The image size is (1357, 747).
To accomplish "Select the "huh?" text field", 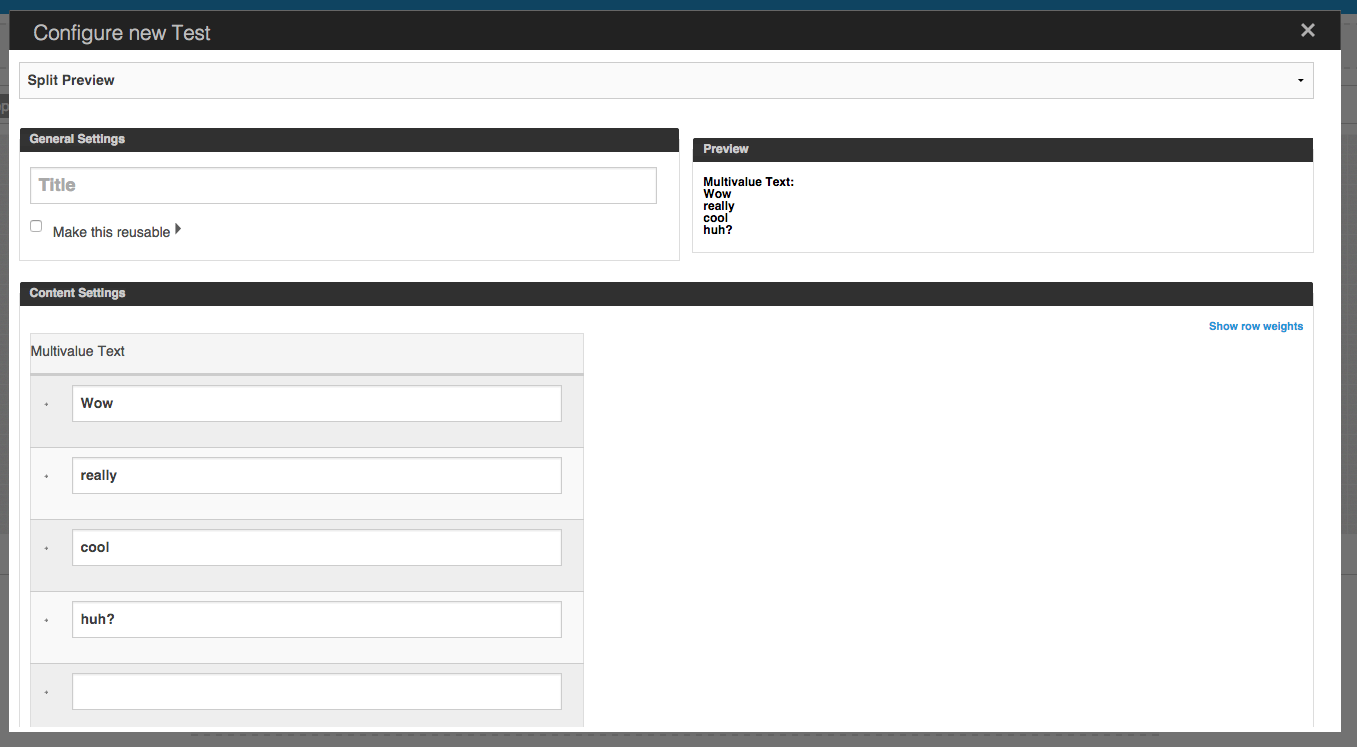I will [316, 619].
